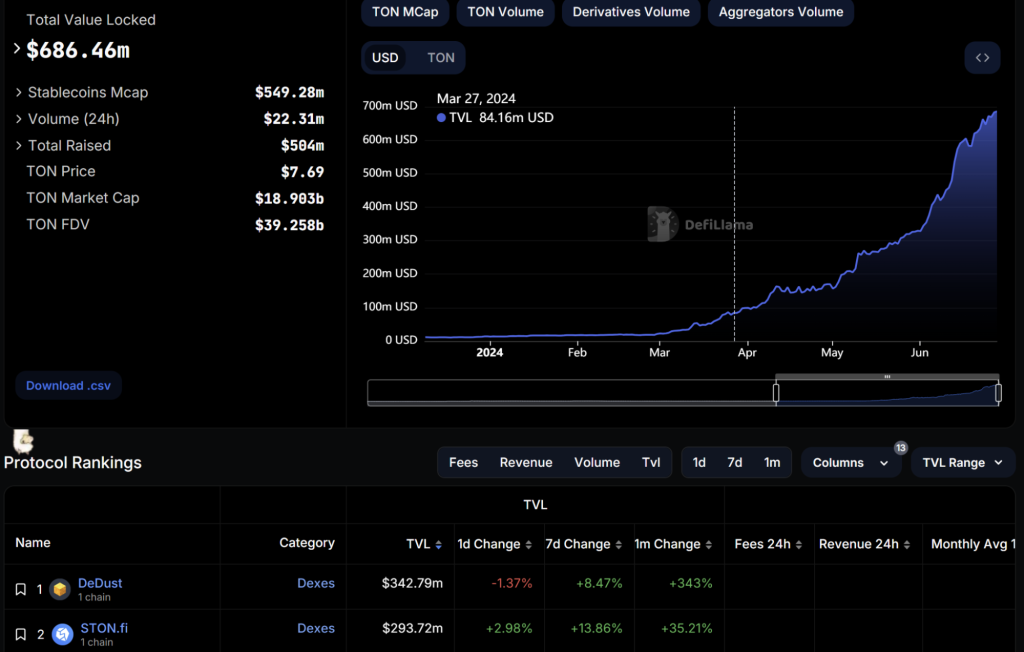Bookmark the STON.fi protocol row

pos(21,635)
